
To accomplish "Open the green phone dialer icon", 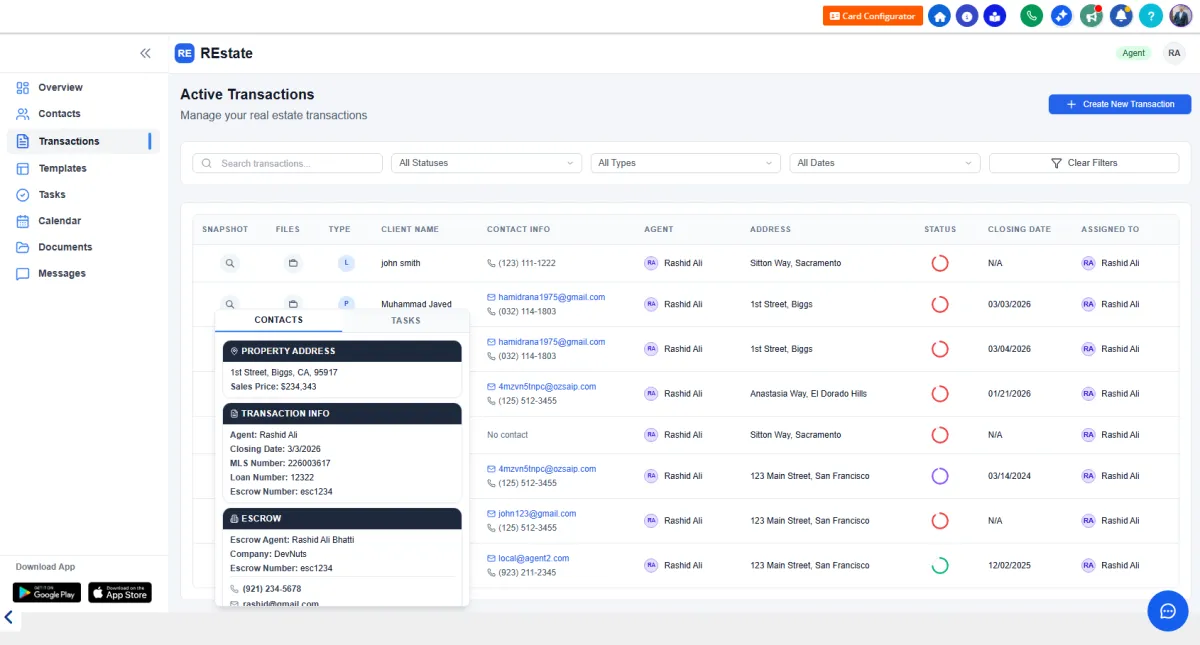I will click(x=1031, y=16).
